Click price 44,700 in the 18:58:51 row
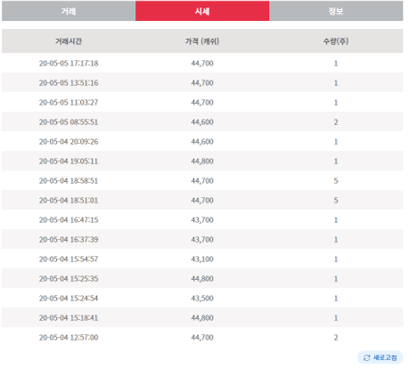 point(202,181)
